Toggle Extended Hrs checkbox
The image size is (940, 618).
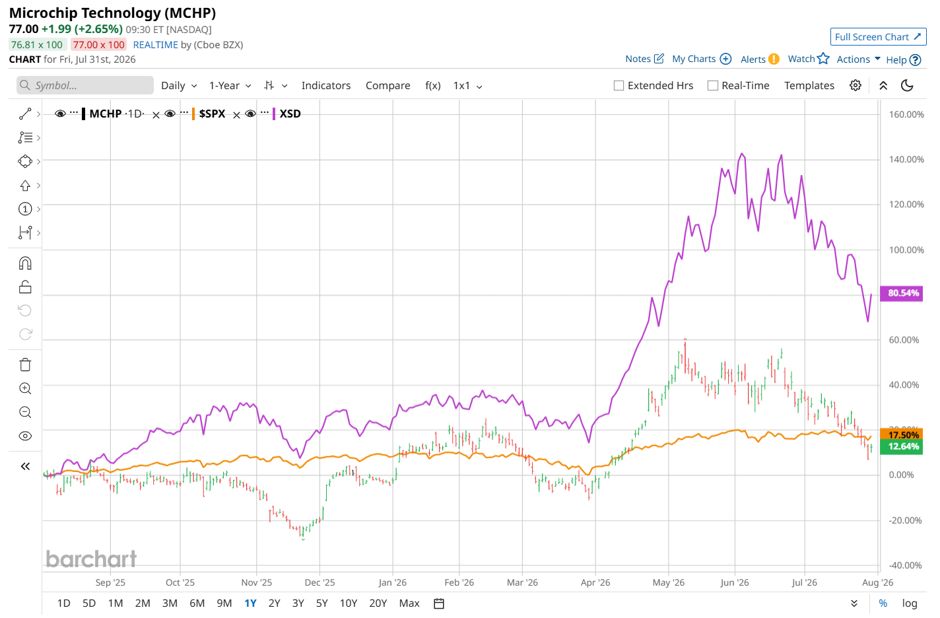(x=619, y=86)
